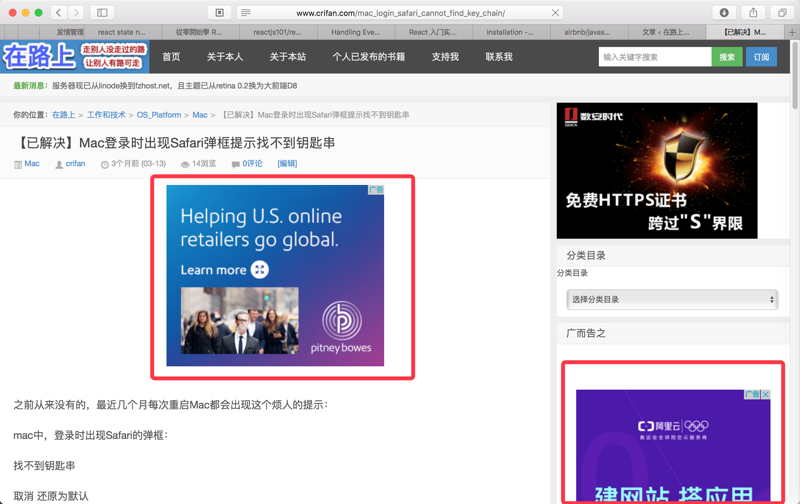
Task: Click the views eye icon beside 14浏览
Action: [185, 164]
